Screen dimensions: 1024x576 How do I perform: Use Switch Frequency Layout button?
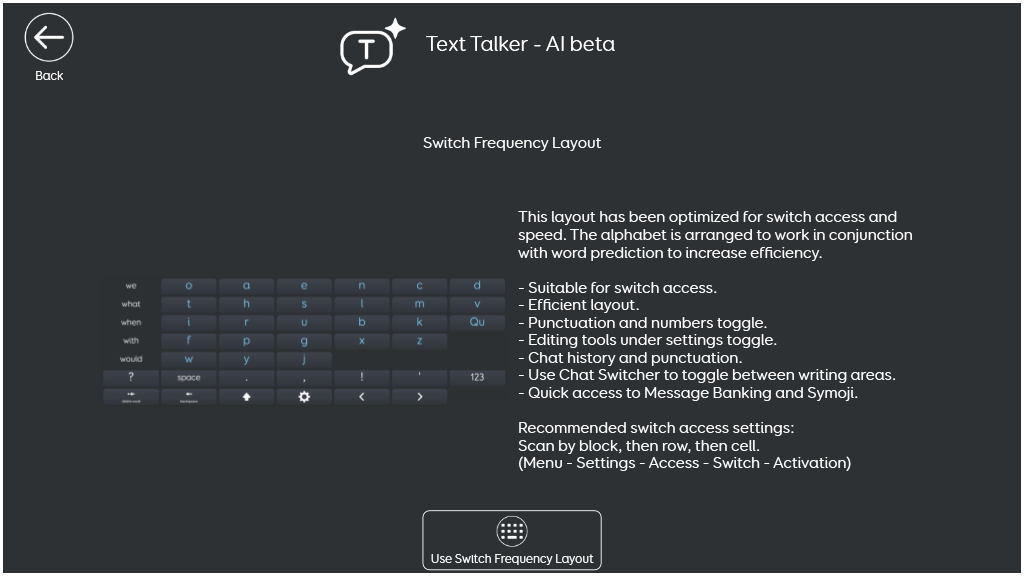[512, 541]
